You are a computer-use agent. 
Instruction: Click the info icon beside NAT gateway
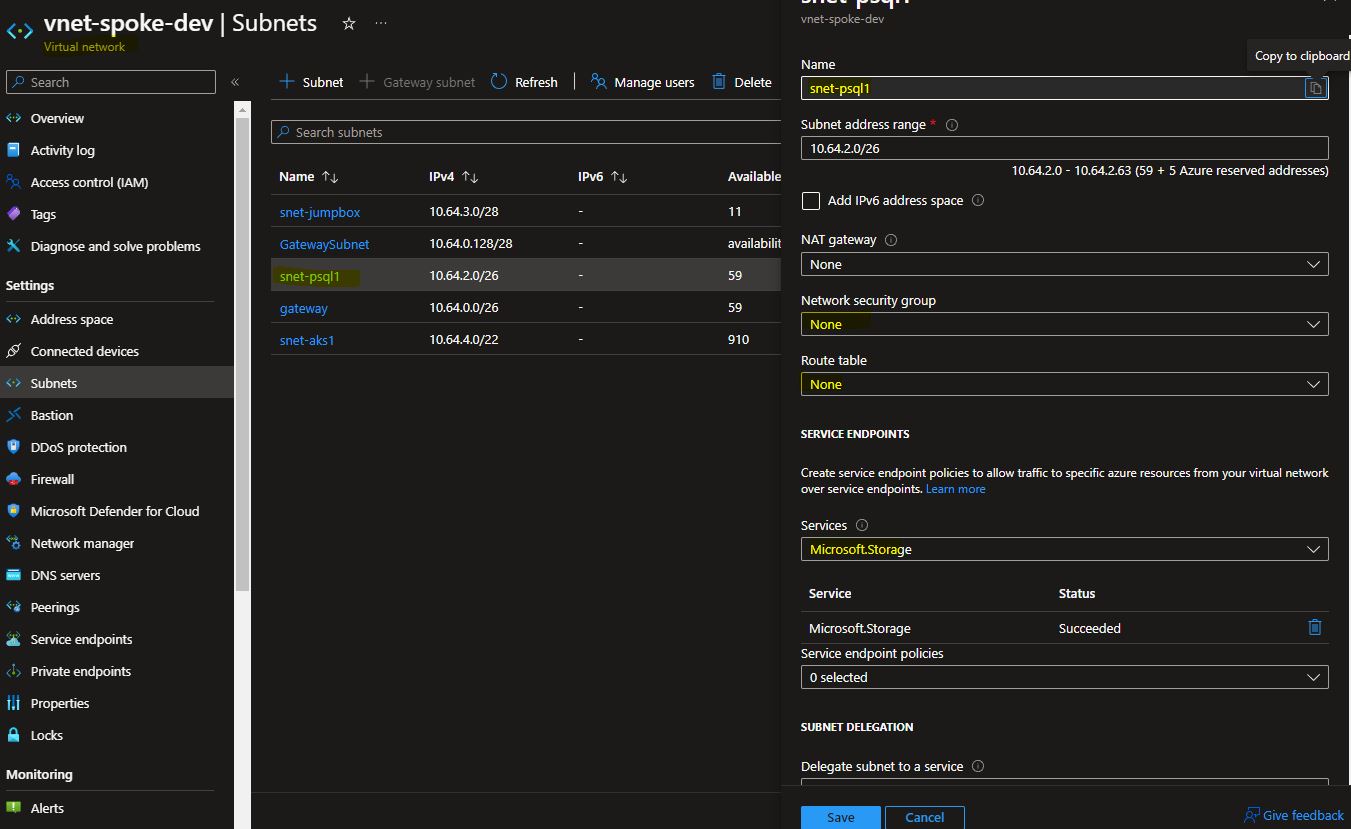(x=891, y=240)
